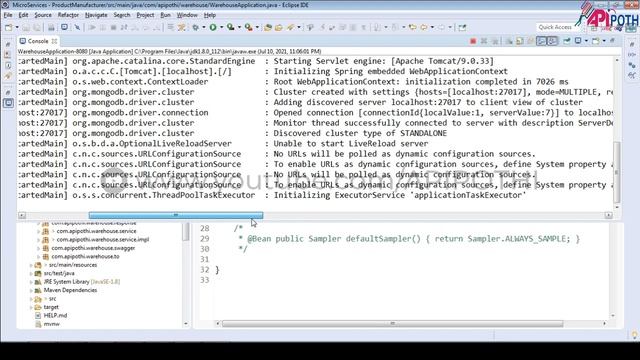
Task: Open a console from main toolbar icon
Action: [64, 27]
